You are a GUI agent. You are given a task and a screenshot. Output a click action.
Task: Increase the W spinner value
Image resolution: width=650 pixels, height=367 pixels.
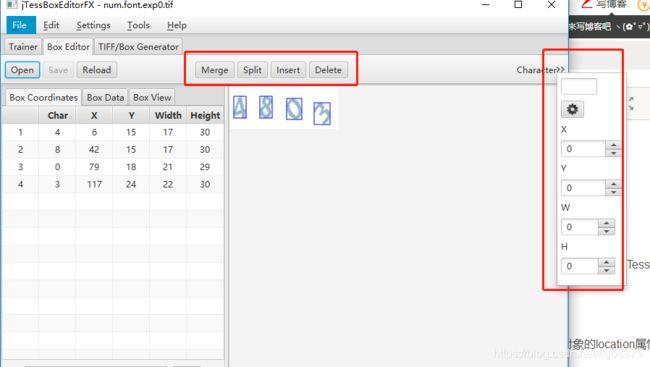point(606,223)
